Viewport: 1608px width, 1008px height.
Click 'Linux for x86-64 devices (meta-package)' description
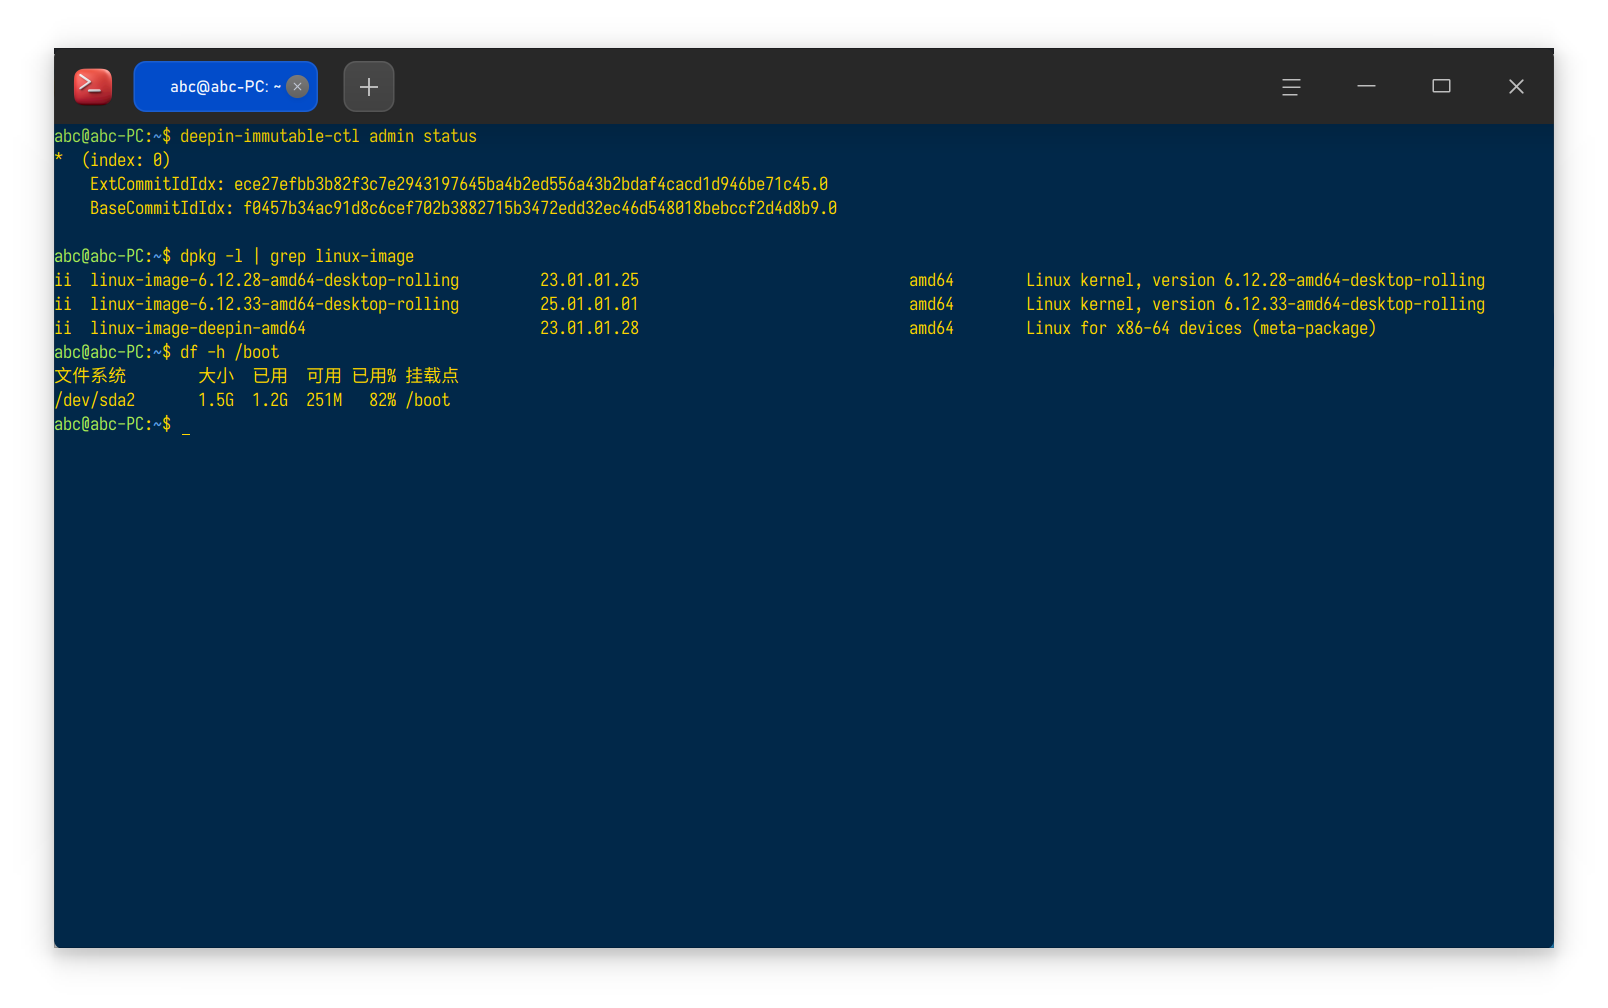tap(1201, 328)
